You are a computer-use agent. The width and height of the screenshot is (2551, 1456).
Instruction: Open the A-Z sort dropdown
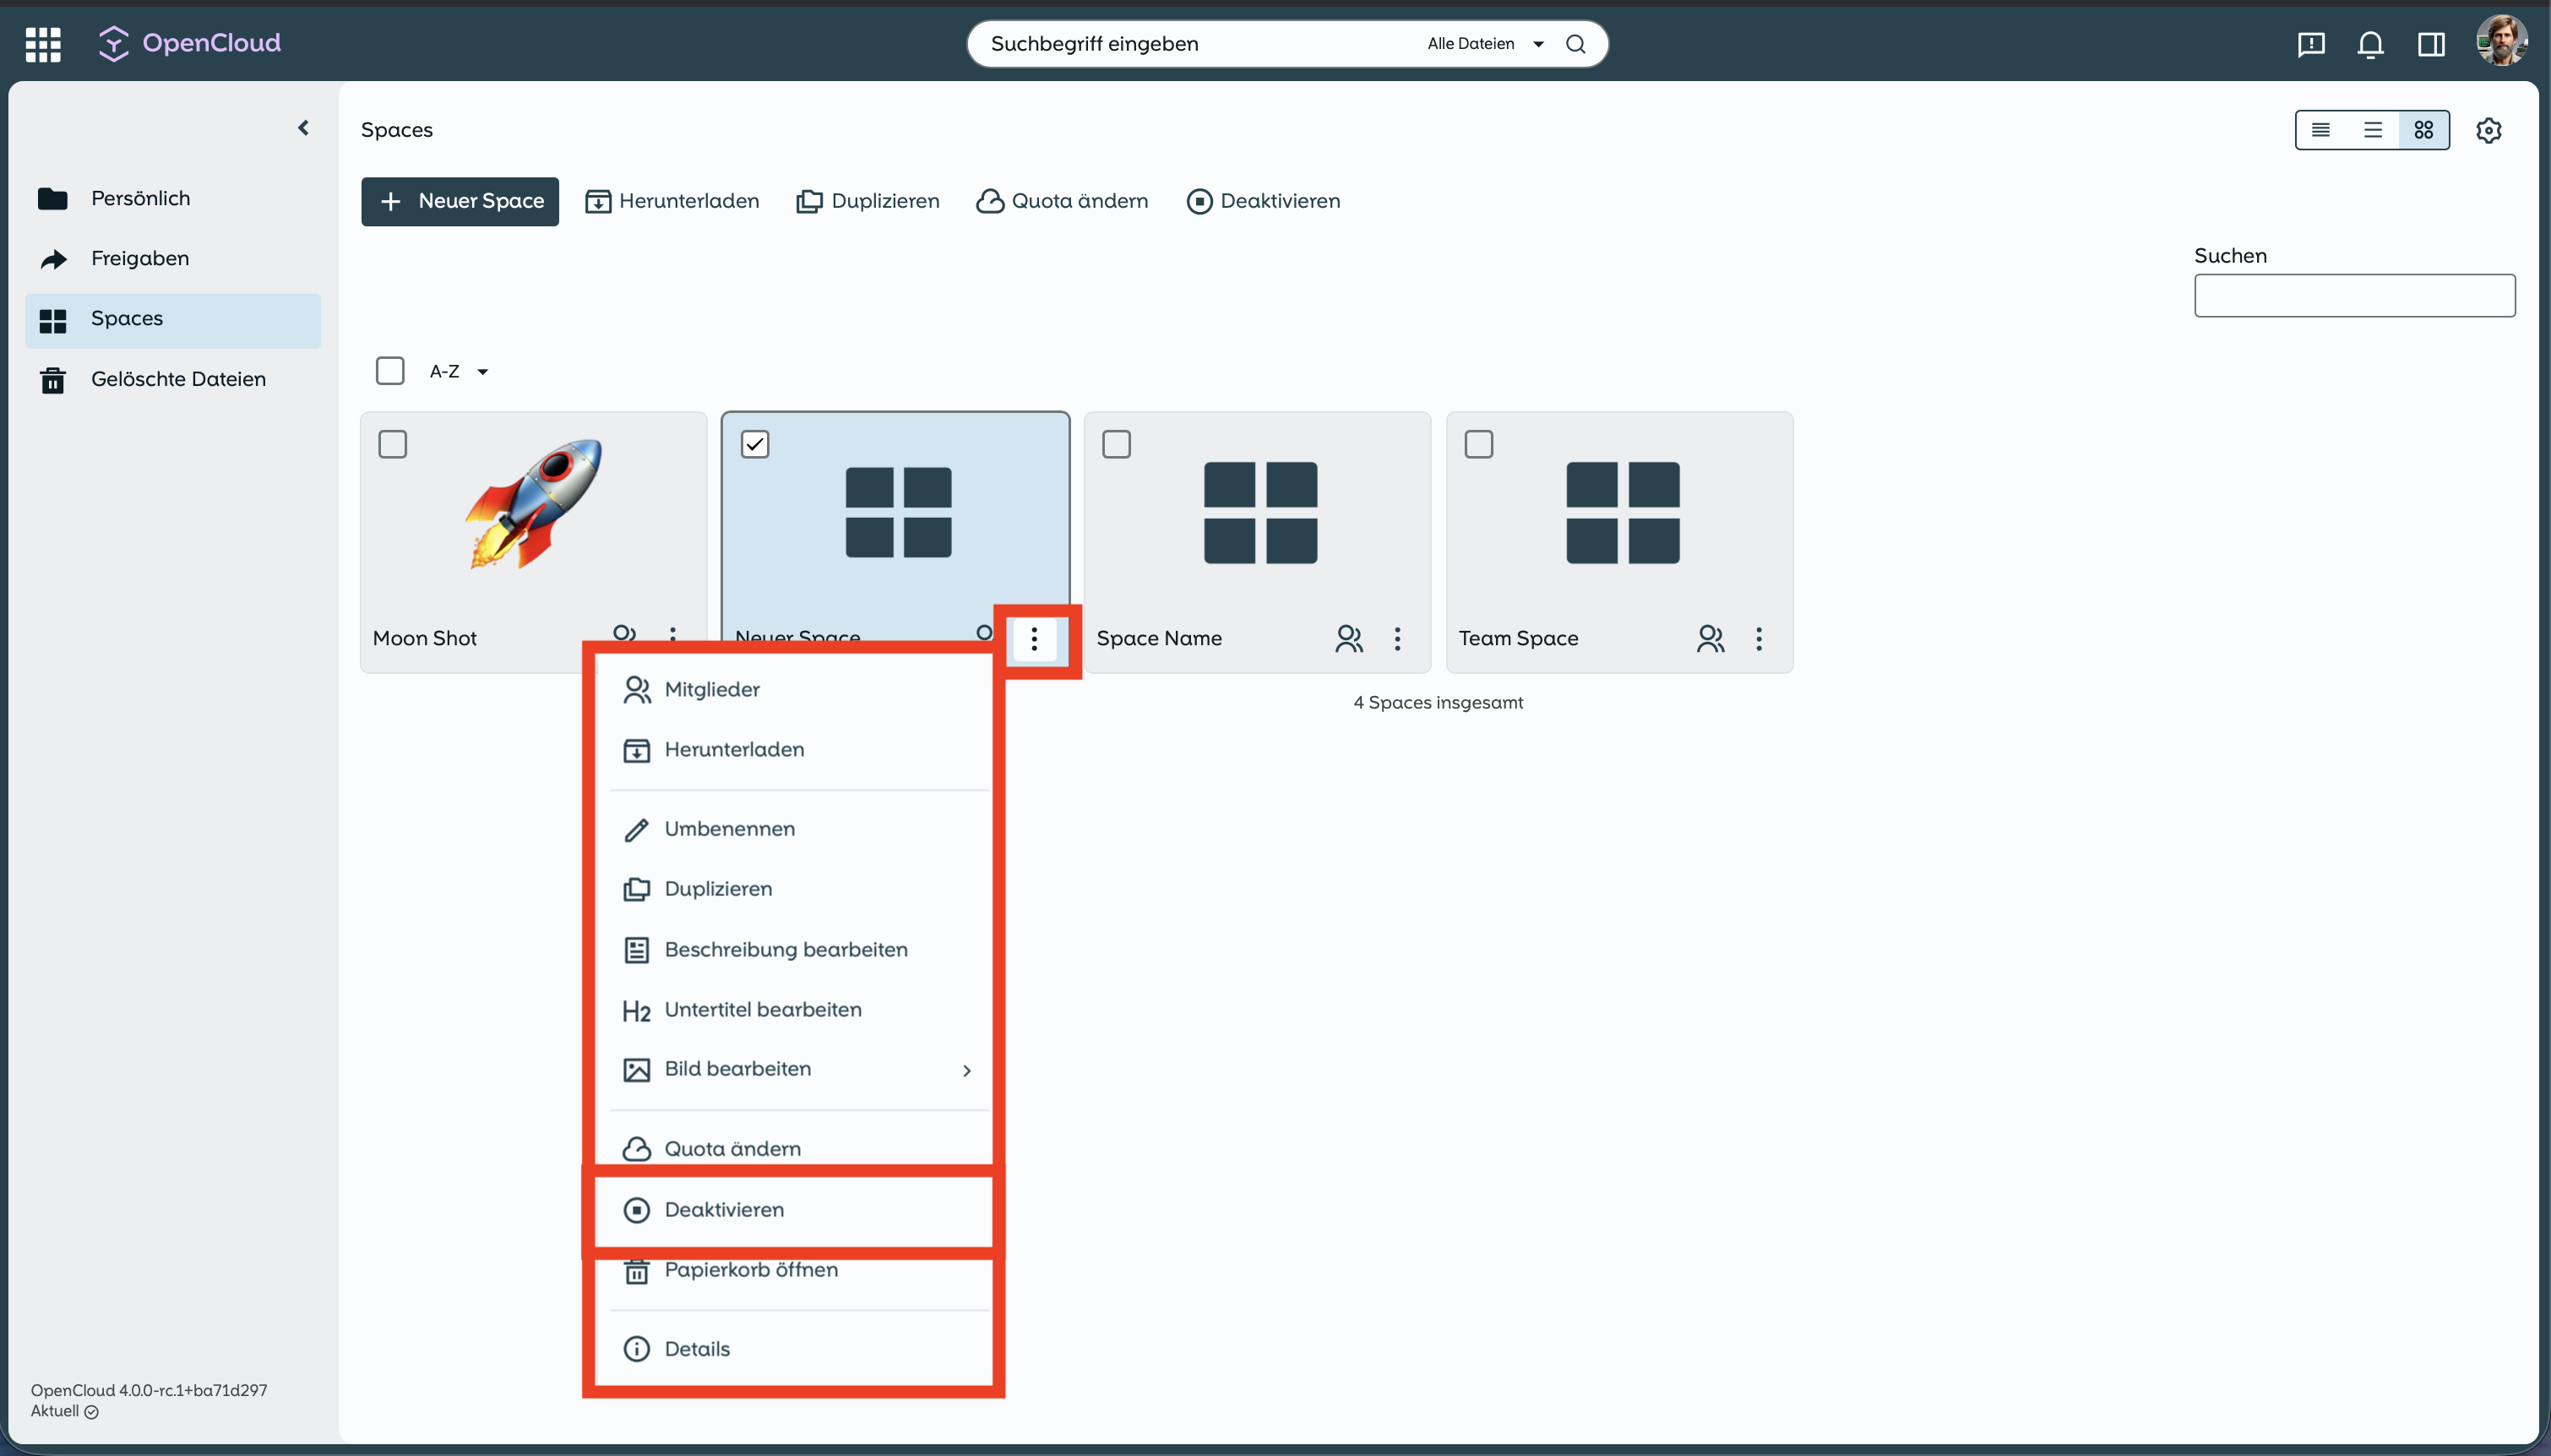[x=459, y=371]
